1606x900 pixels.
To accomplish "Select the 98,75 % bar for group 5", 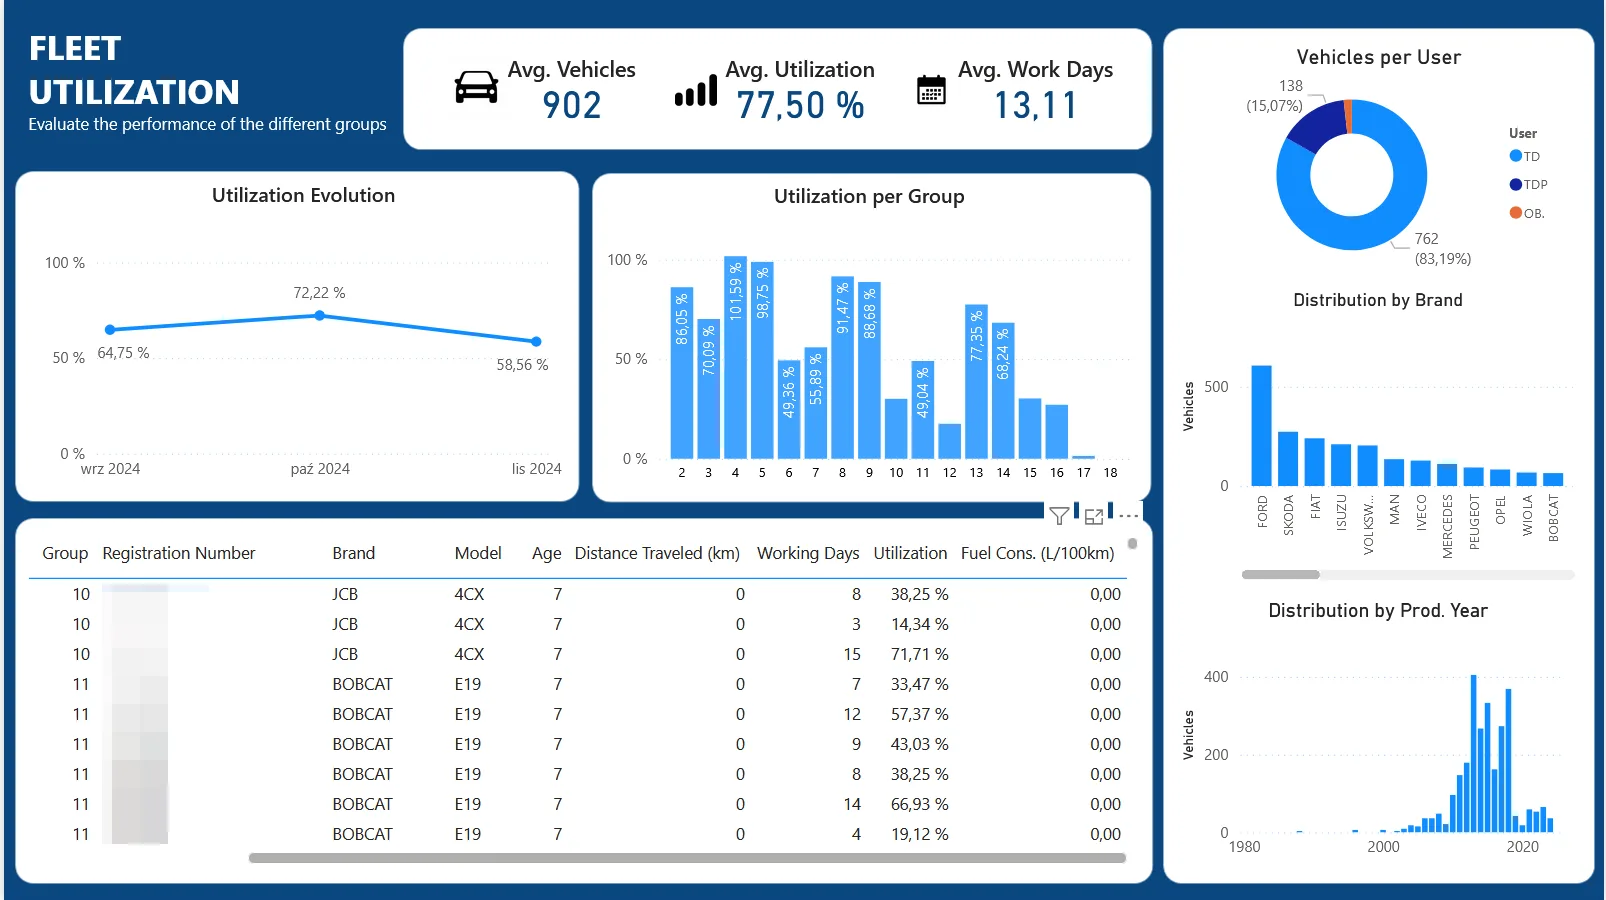I will (762, 360).
